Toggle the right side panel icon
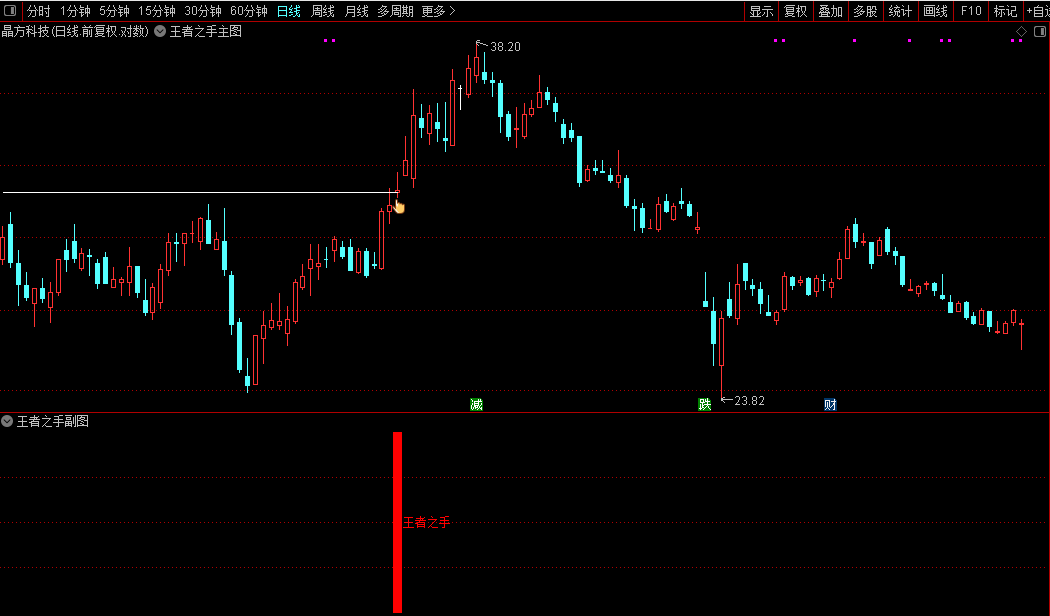Viewport: 1050px width, 616px height. 1040,31
